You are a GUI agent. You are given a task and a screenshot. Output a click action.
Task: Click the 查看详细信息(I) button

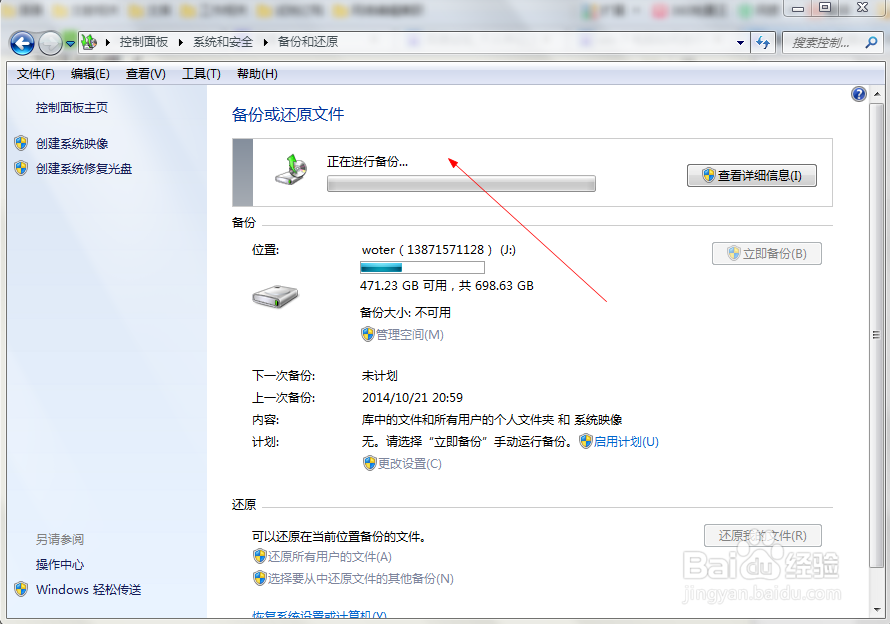click(751, 174)
